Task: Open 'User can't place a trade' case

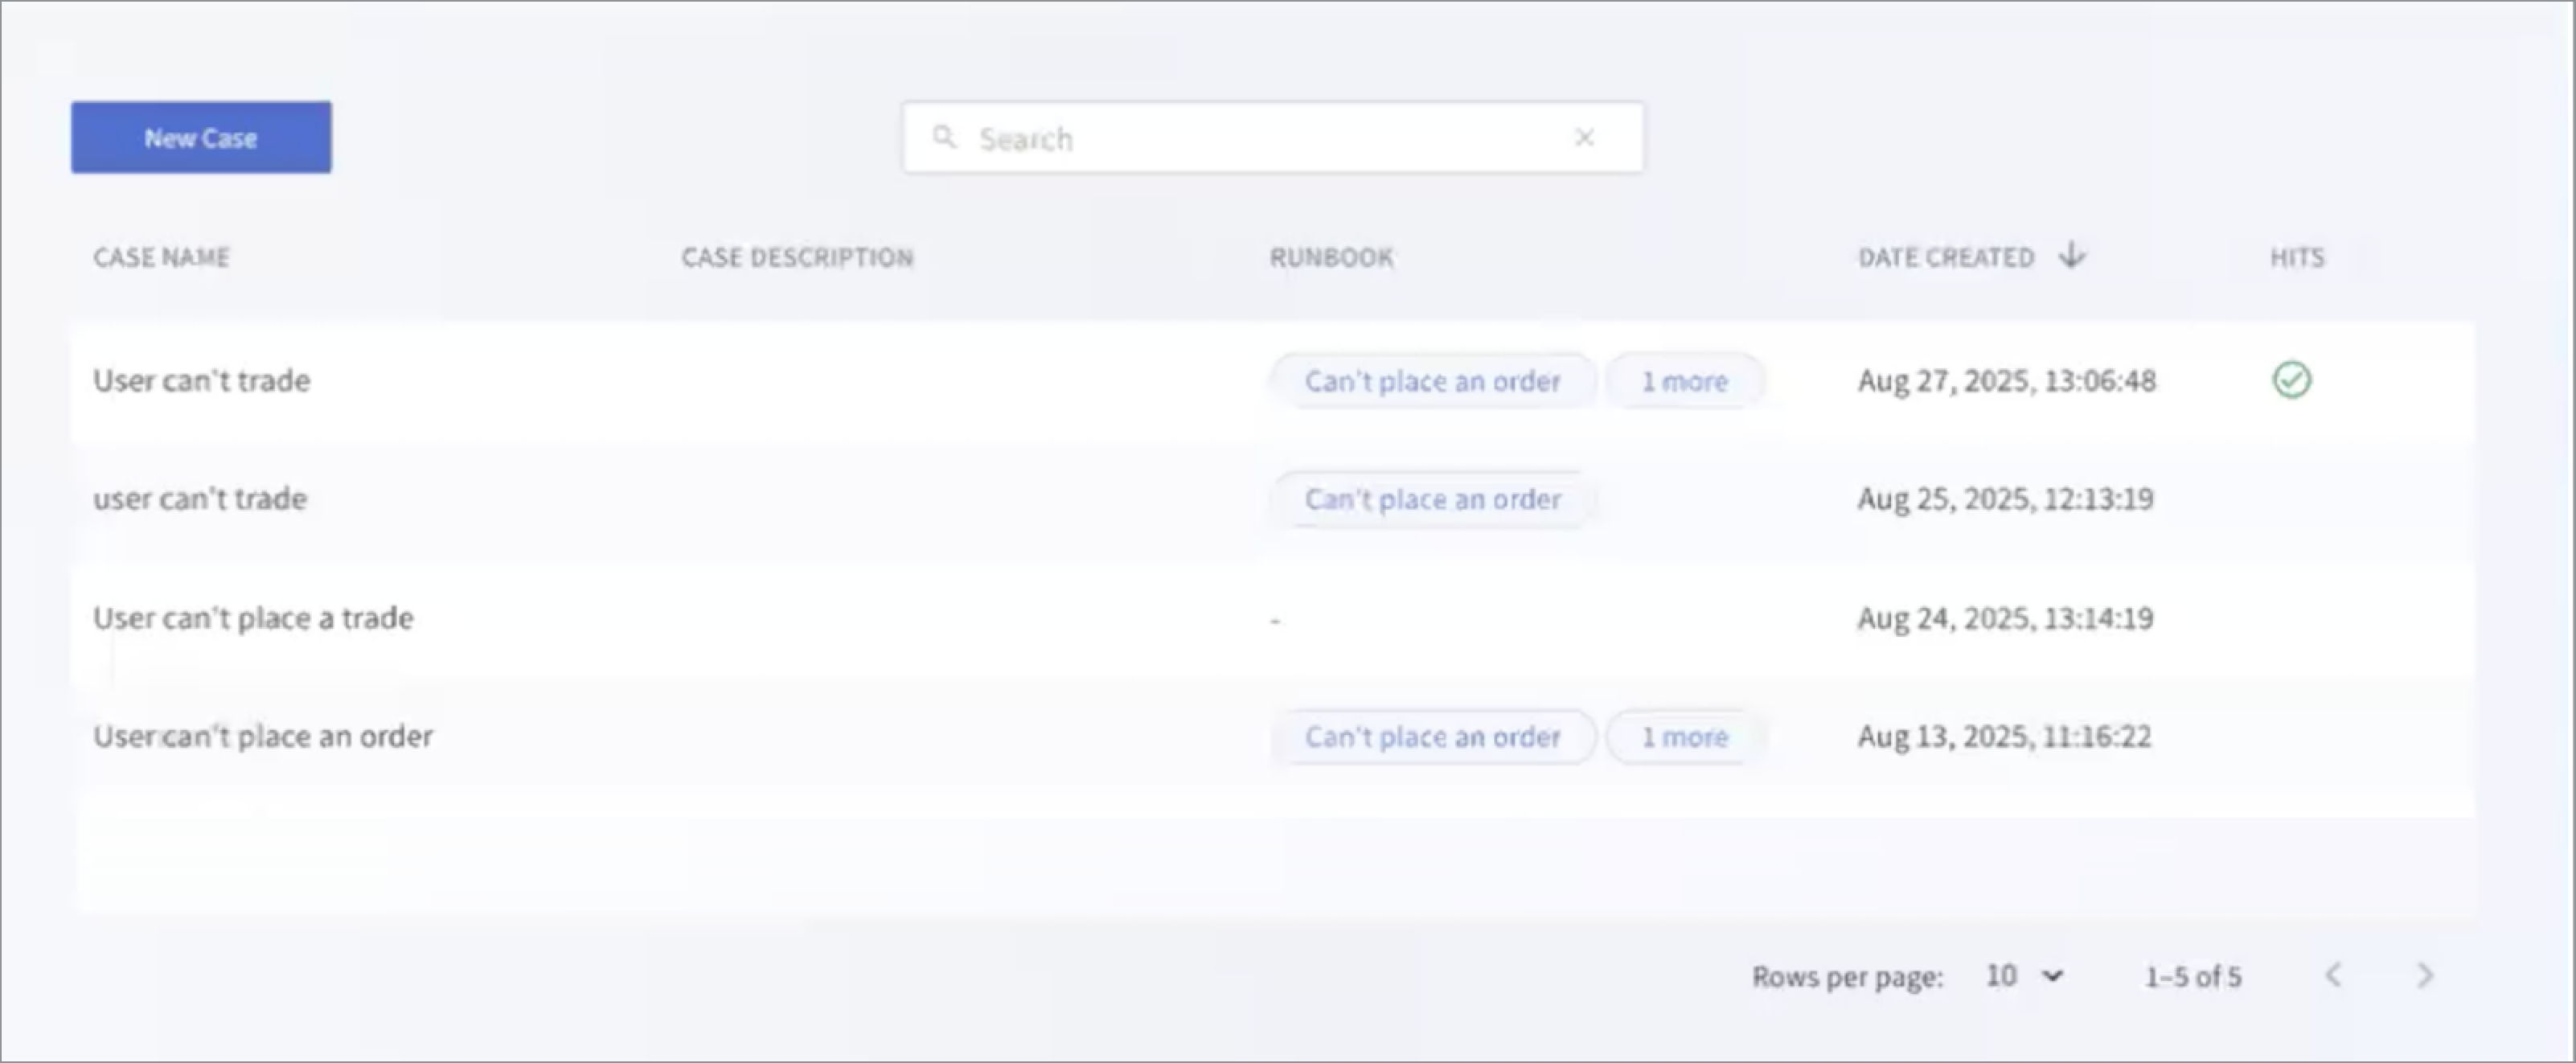Action: (x=253, y=618)
